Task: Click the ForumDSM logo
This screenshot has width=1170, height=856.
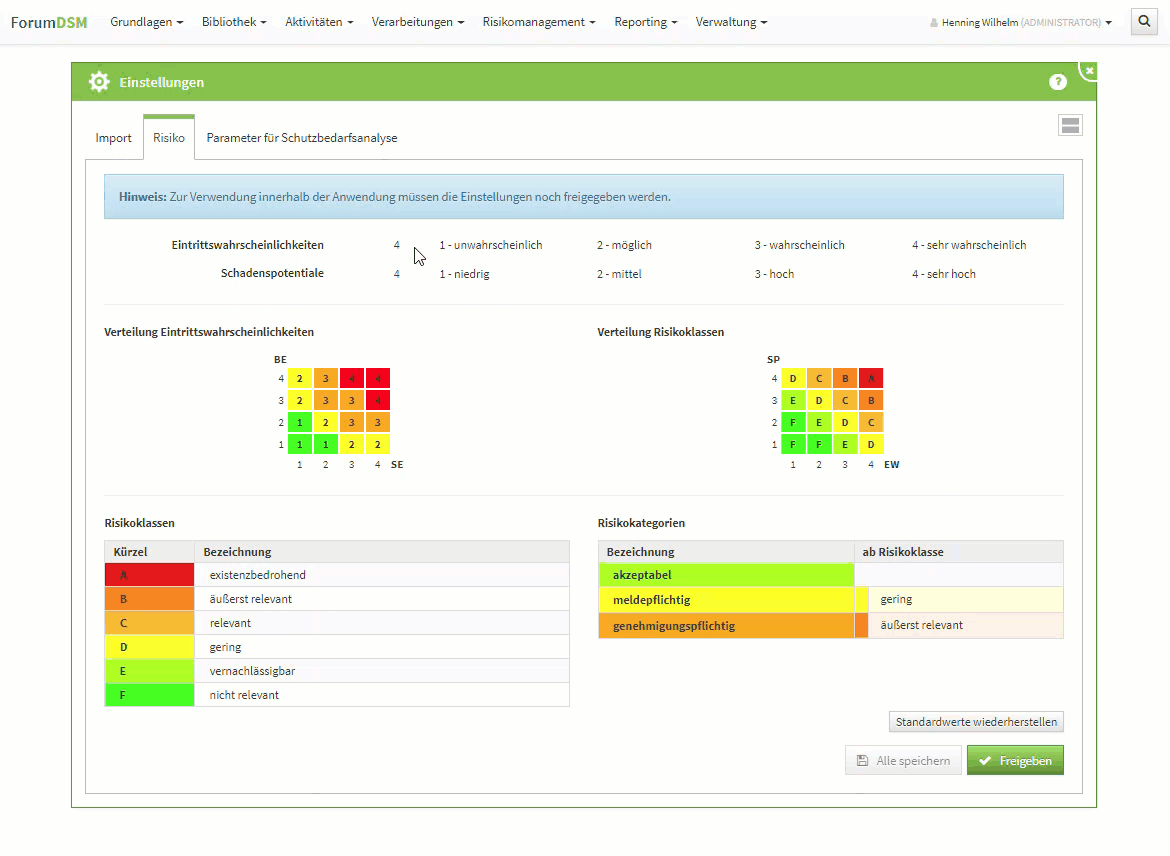Action: coord(49,22)
